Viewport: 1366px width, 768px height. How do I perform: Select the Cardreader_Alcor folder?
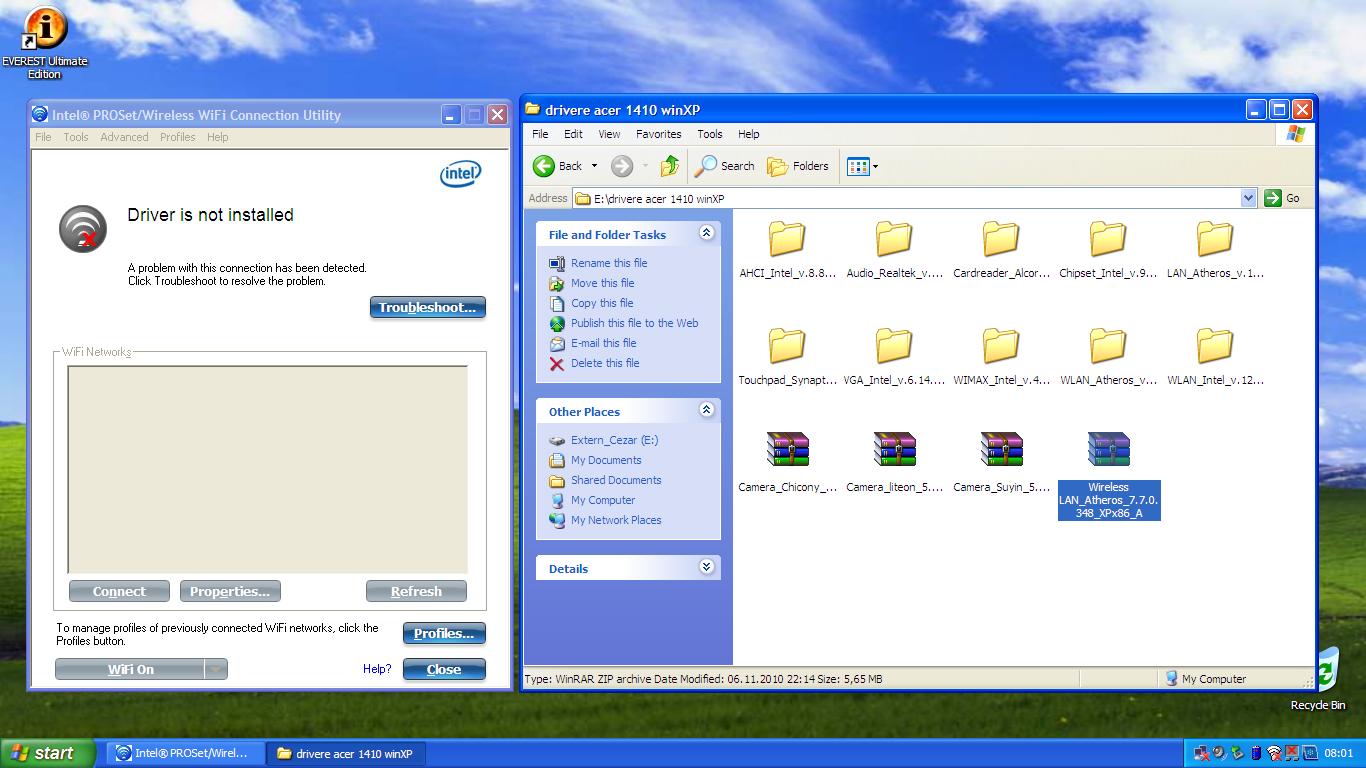coord(1002,249)
